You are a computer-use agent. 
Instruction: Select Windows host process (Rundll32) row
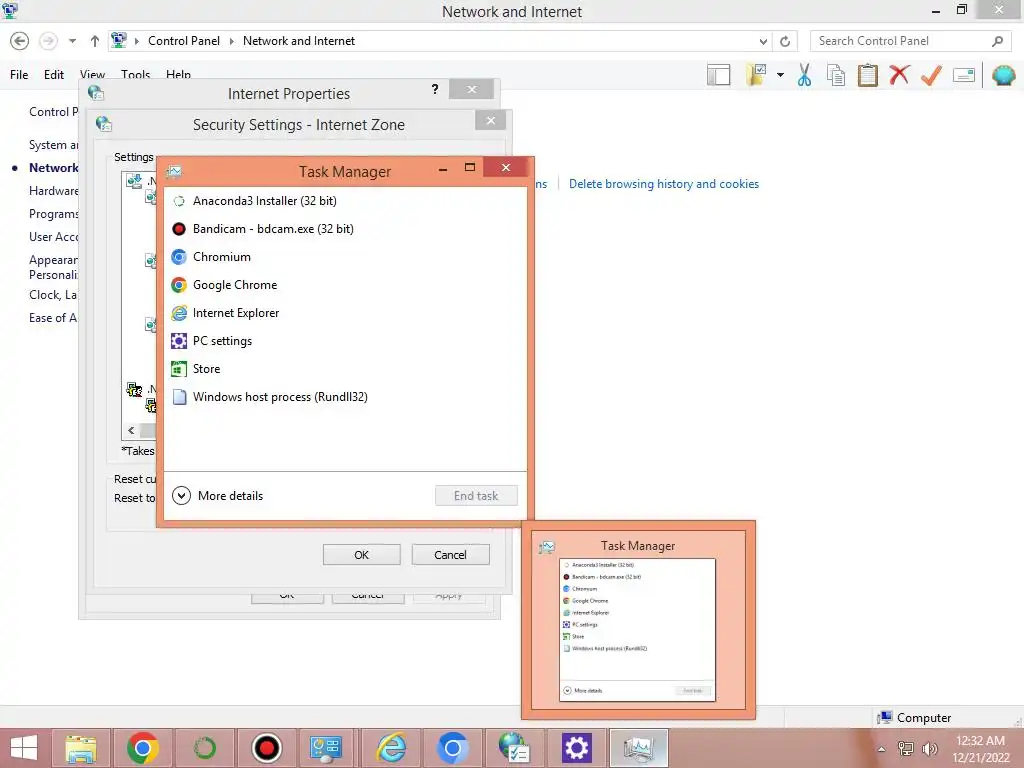pyautogui.click(x=345, y=397)
